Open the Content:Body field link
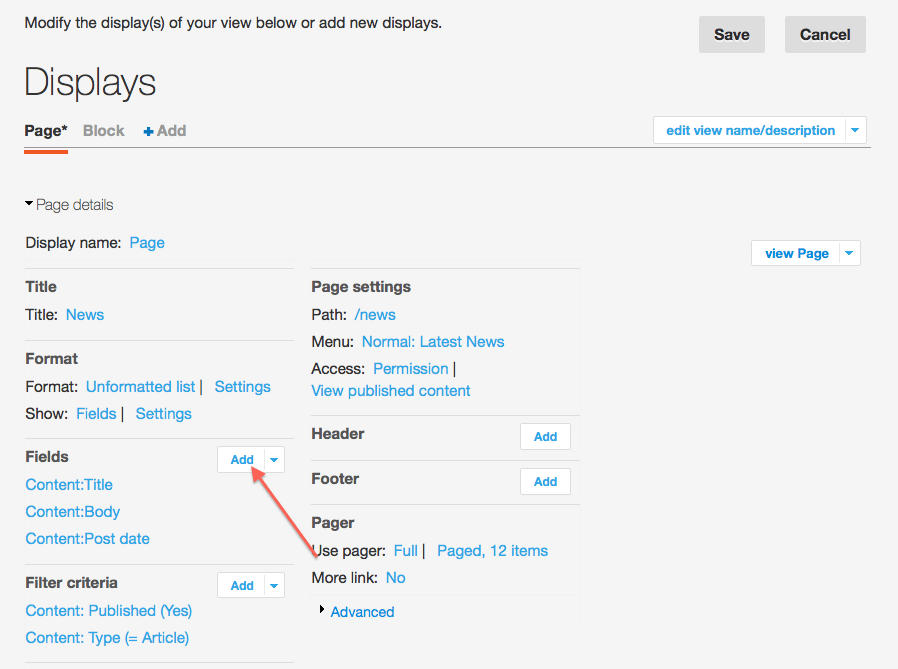This screenshot has width=898, height=669. tap(73, 511)
